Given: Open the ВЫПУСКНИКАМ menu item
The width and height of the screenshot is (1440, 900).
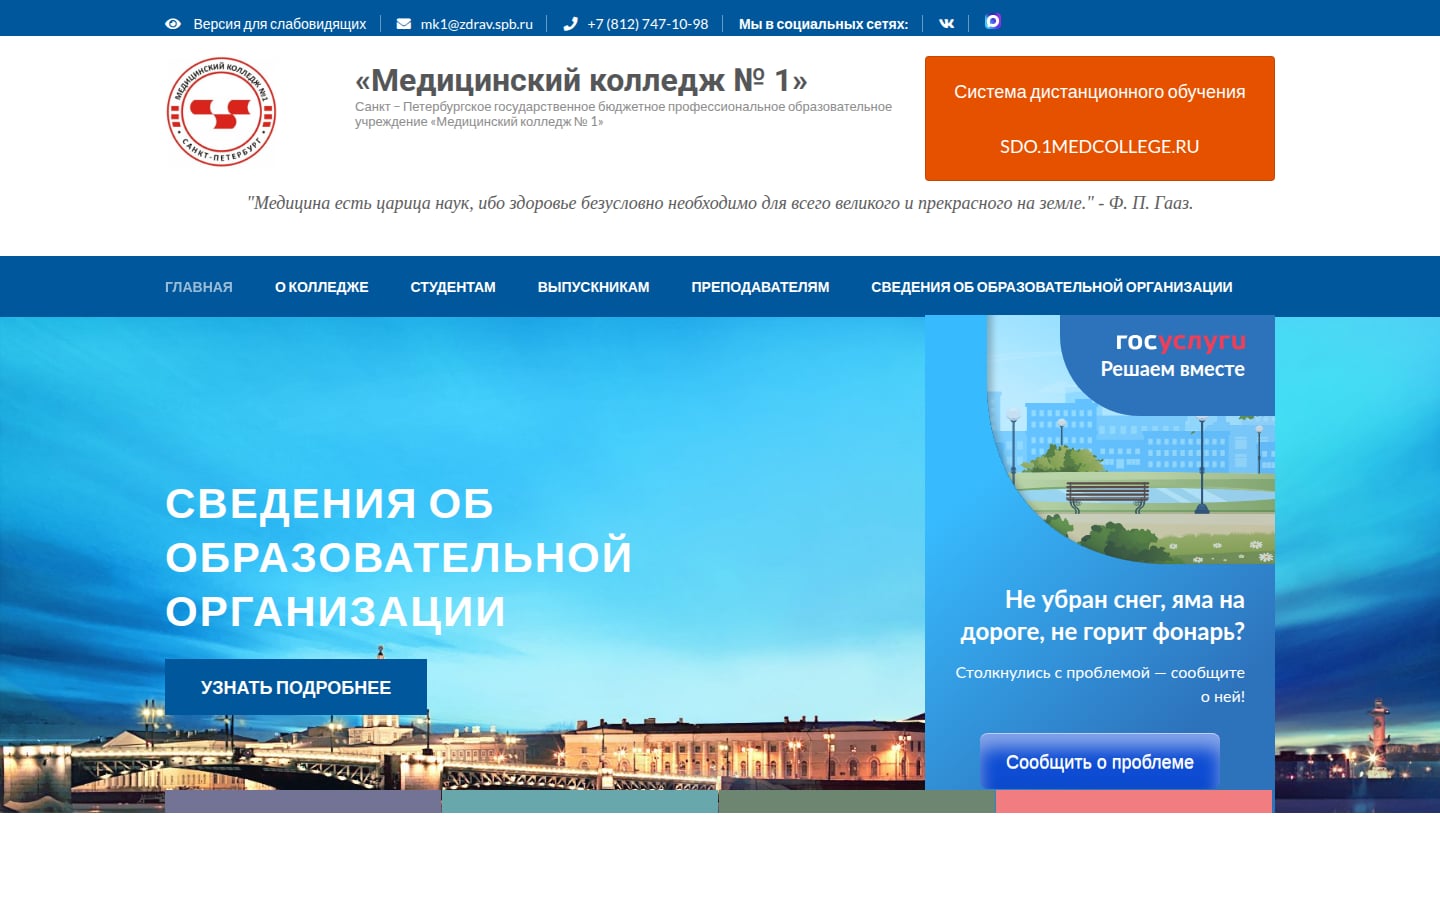Looking at the screenshot, I should 594,287.
